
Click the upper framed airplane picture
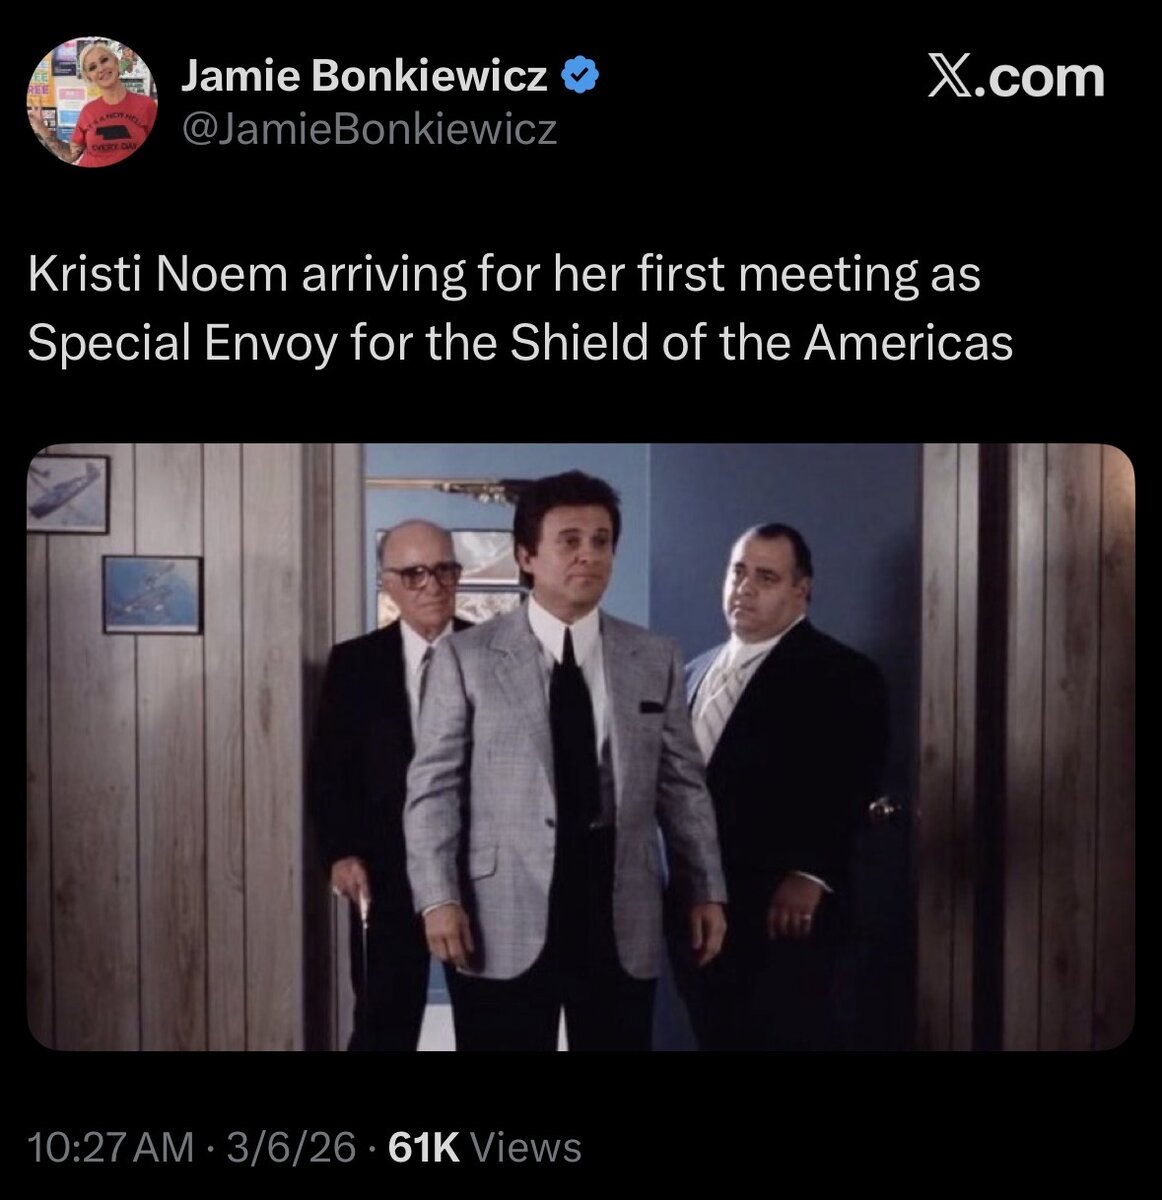[67, 494]
